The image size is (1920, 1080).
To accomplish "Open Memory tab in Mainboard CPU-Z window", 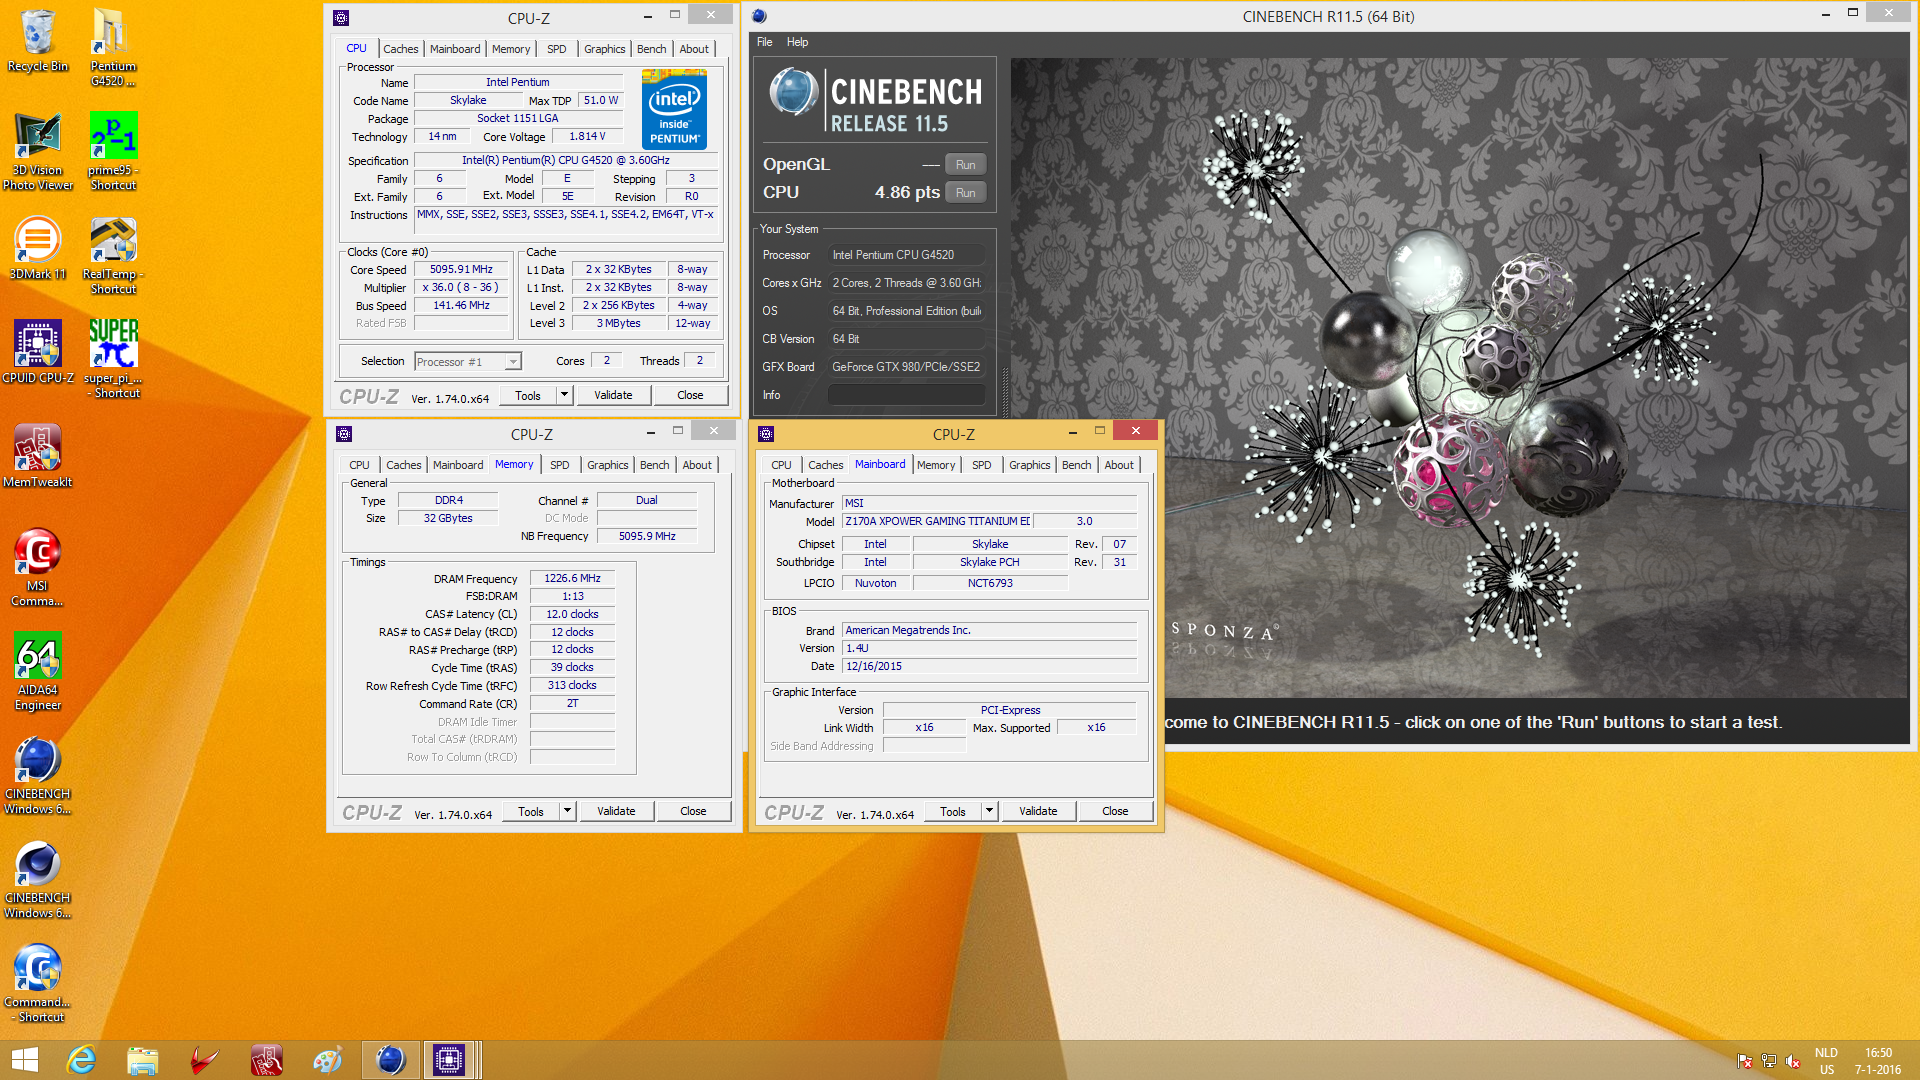I will (x=936, y=465).
